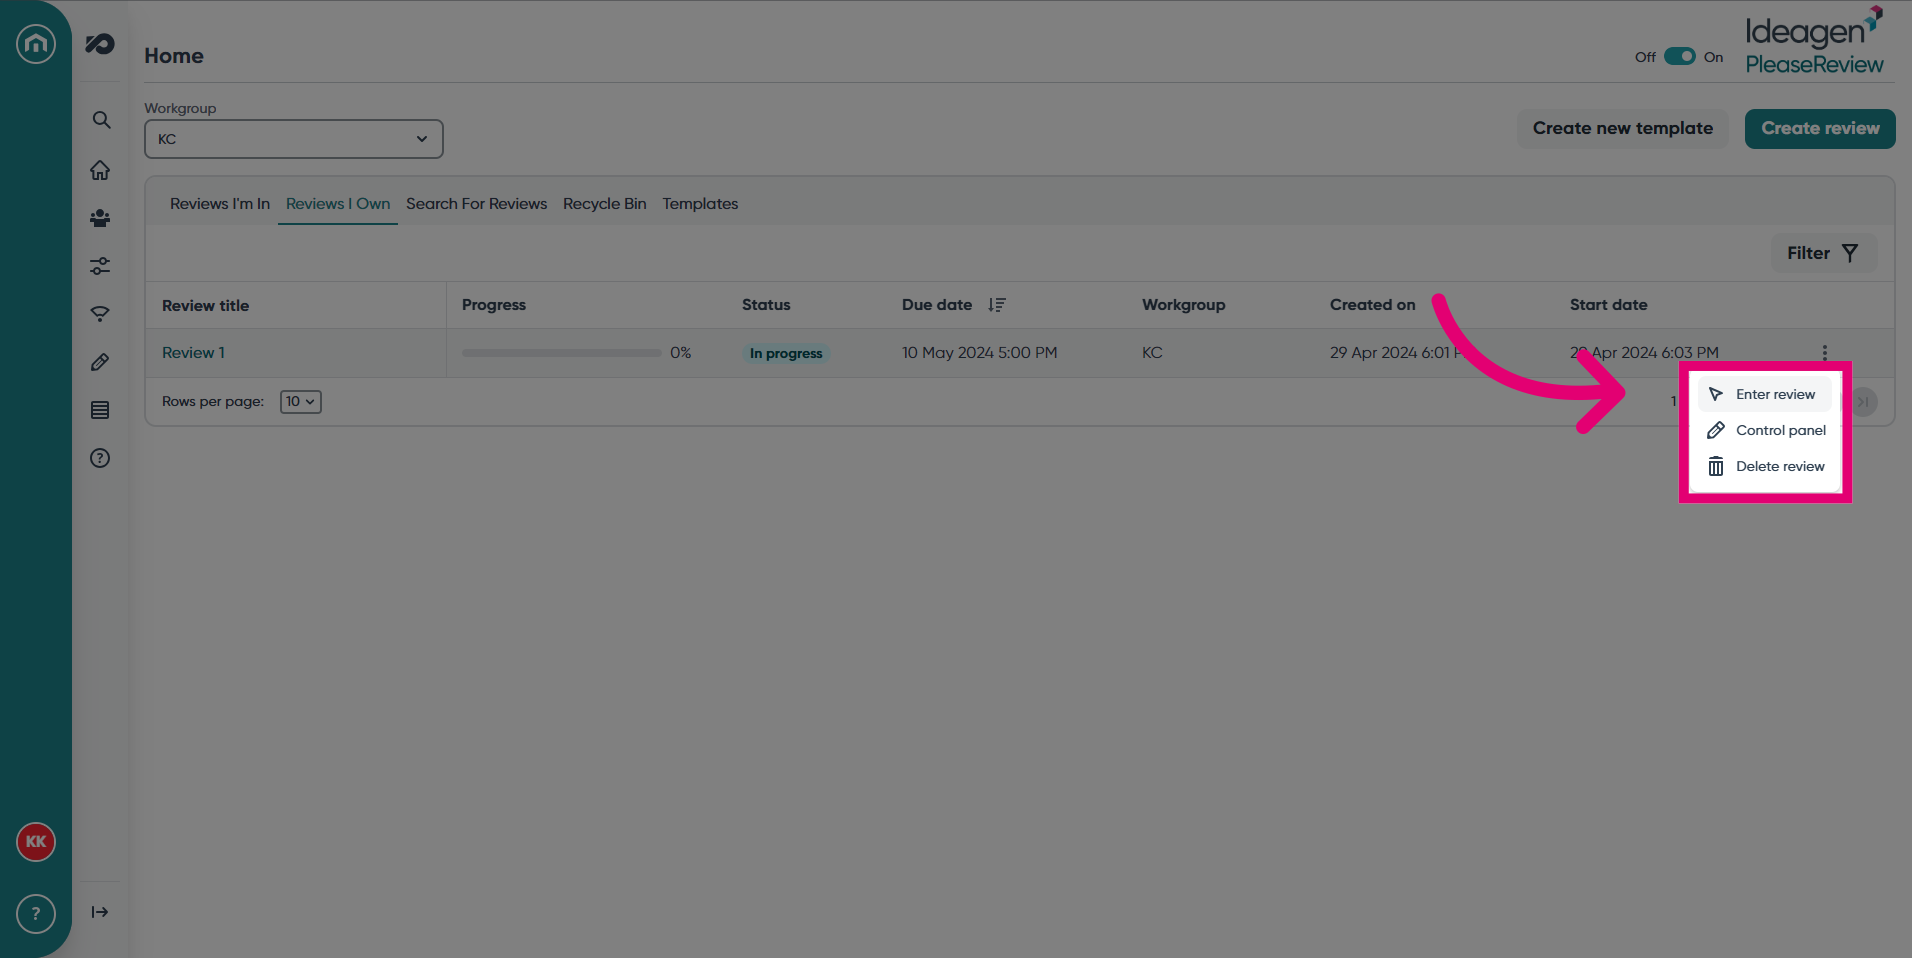Click the In progress status badge
This screenshot has height=958, width=1912.
(786, 353)
